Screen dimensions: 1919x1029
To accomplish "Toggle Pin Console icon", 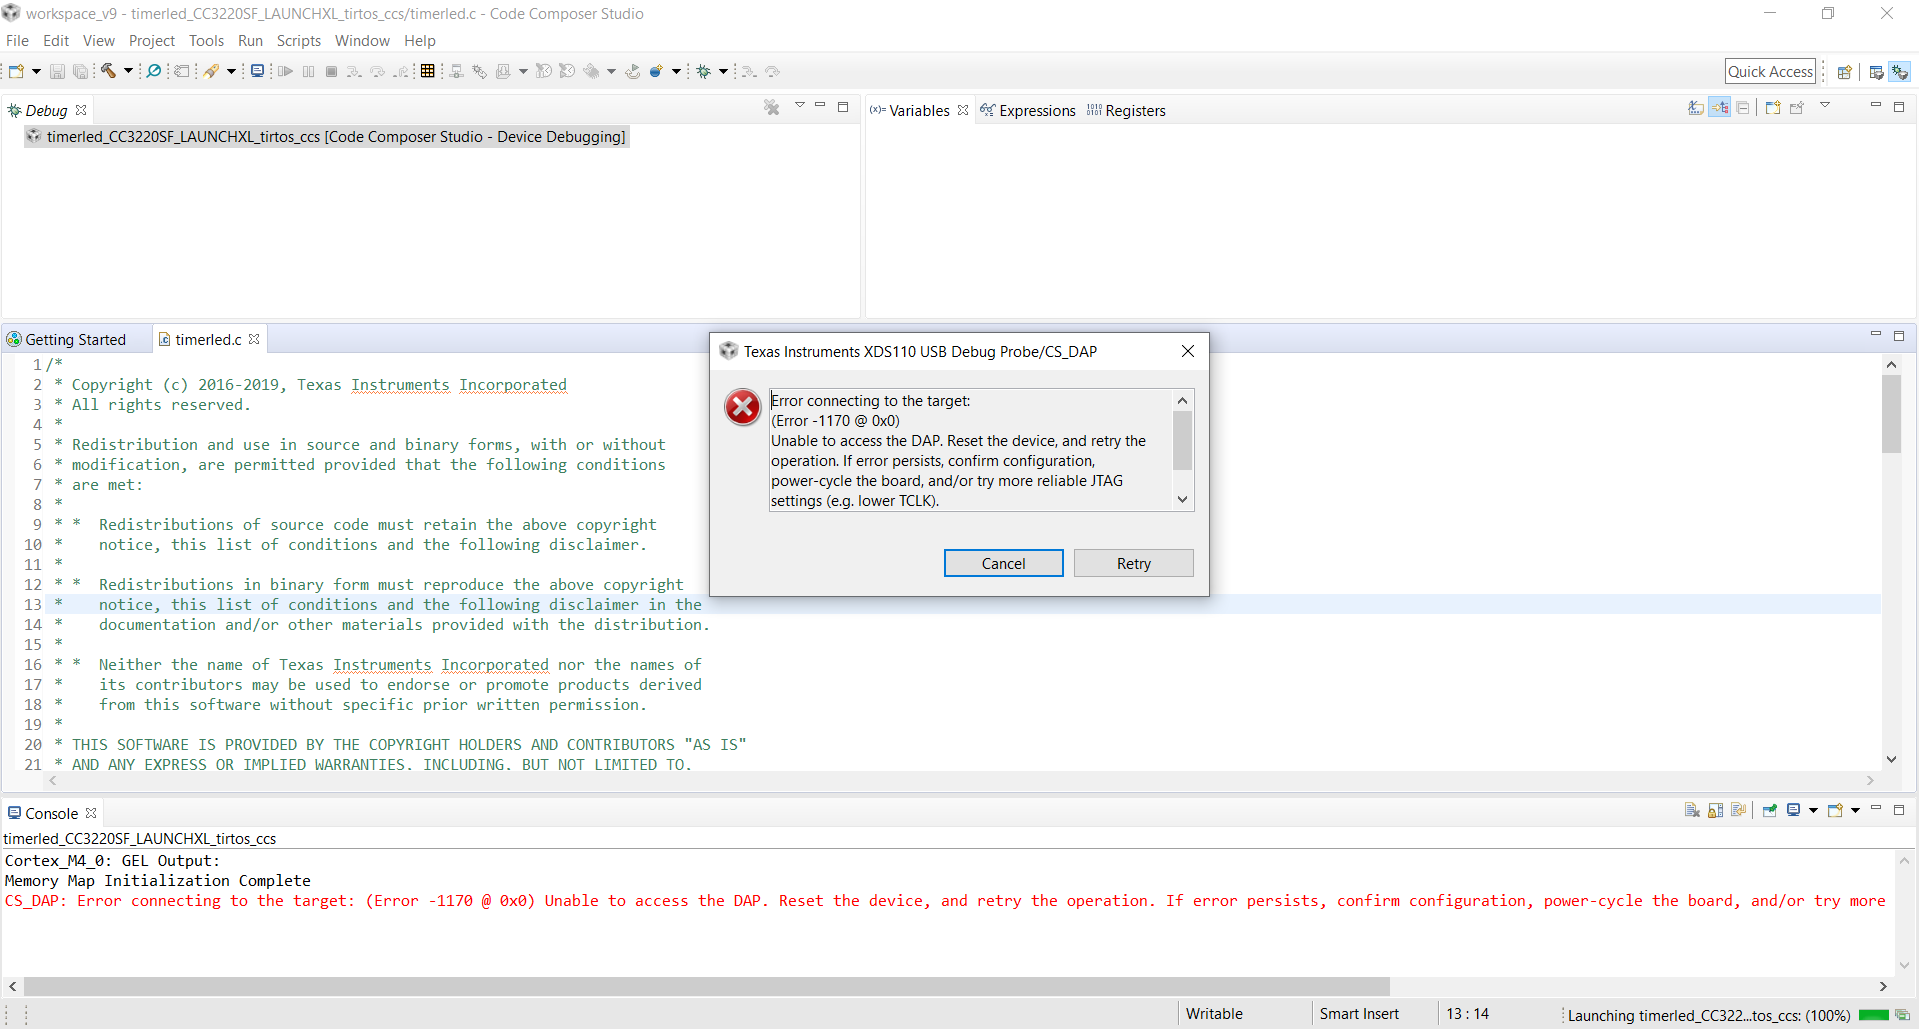I will (1770, 811).
